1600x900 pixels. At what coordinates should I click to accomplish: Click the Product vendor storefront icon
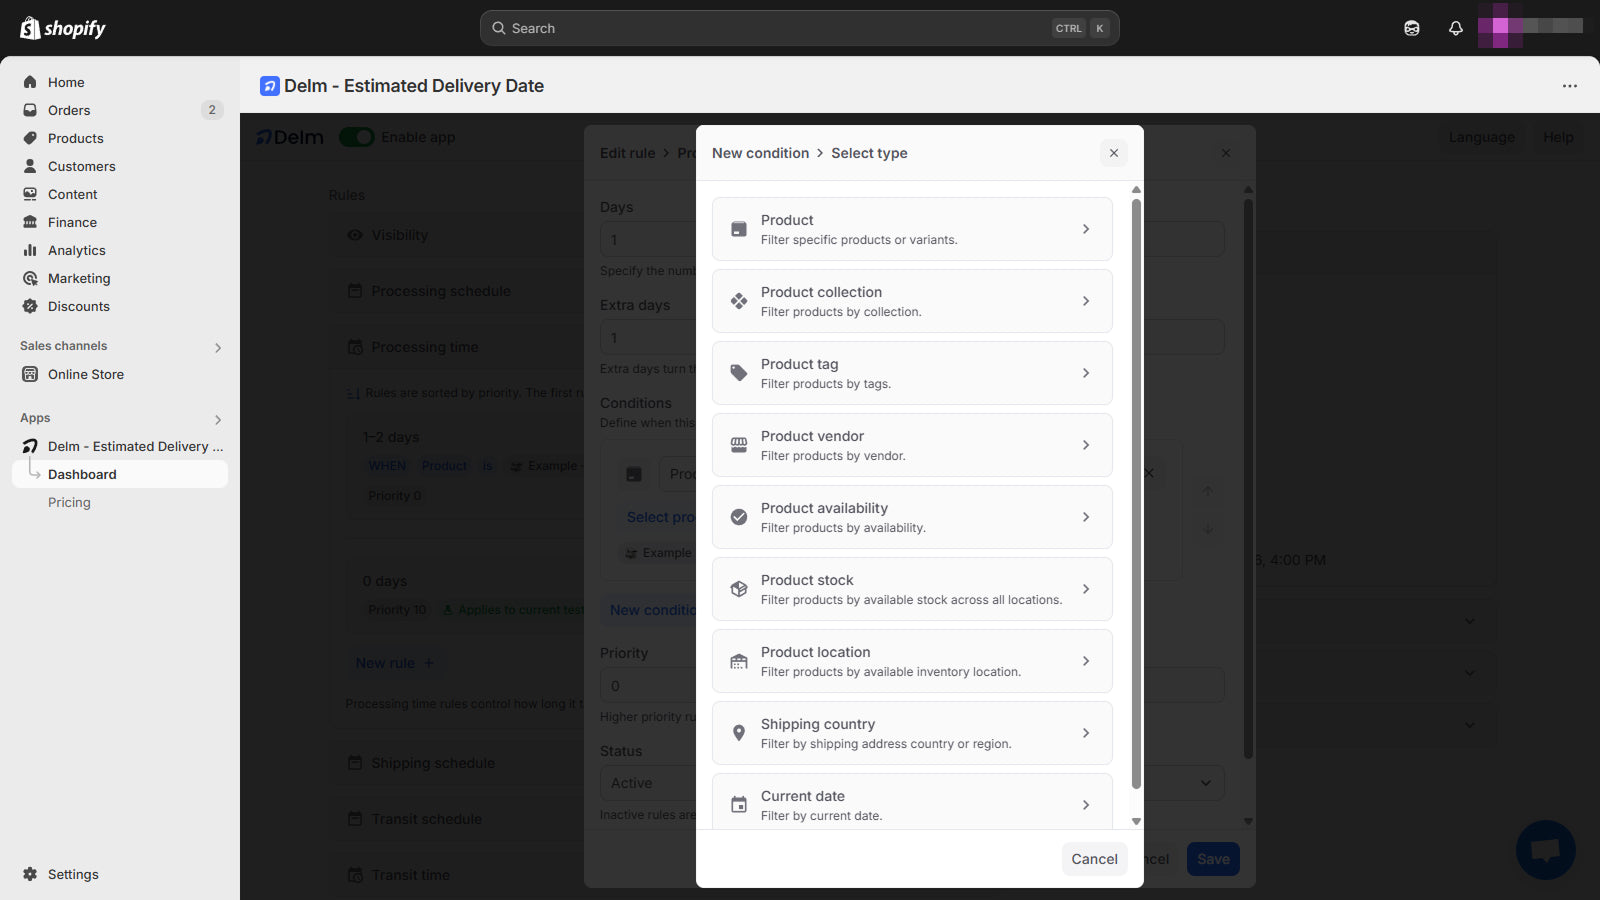(739, 445)
